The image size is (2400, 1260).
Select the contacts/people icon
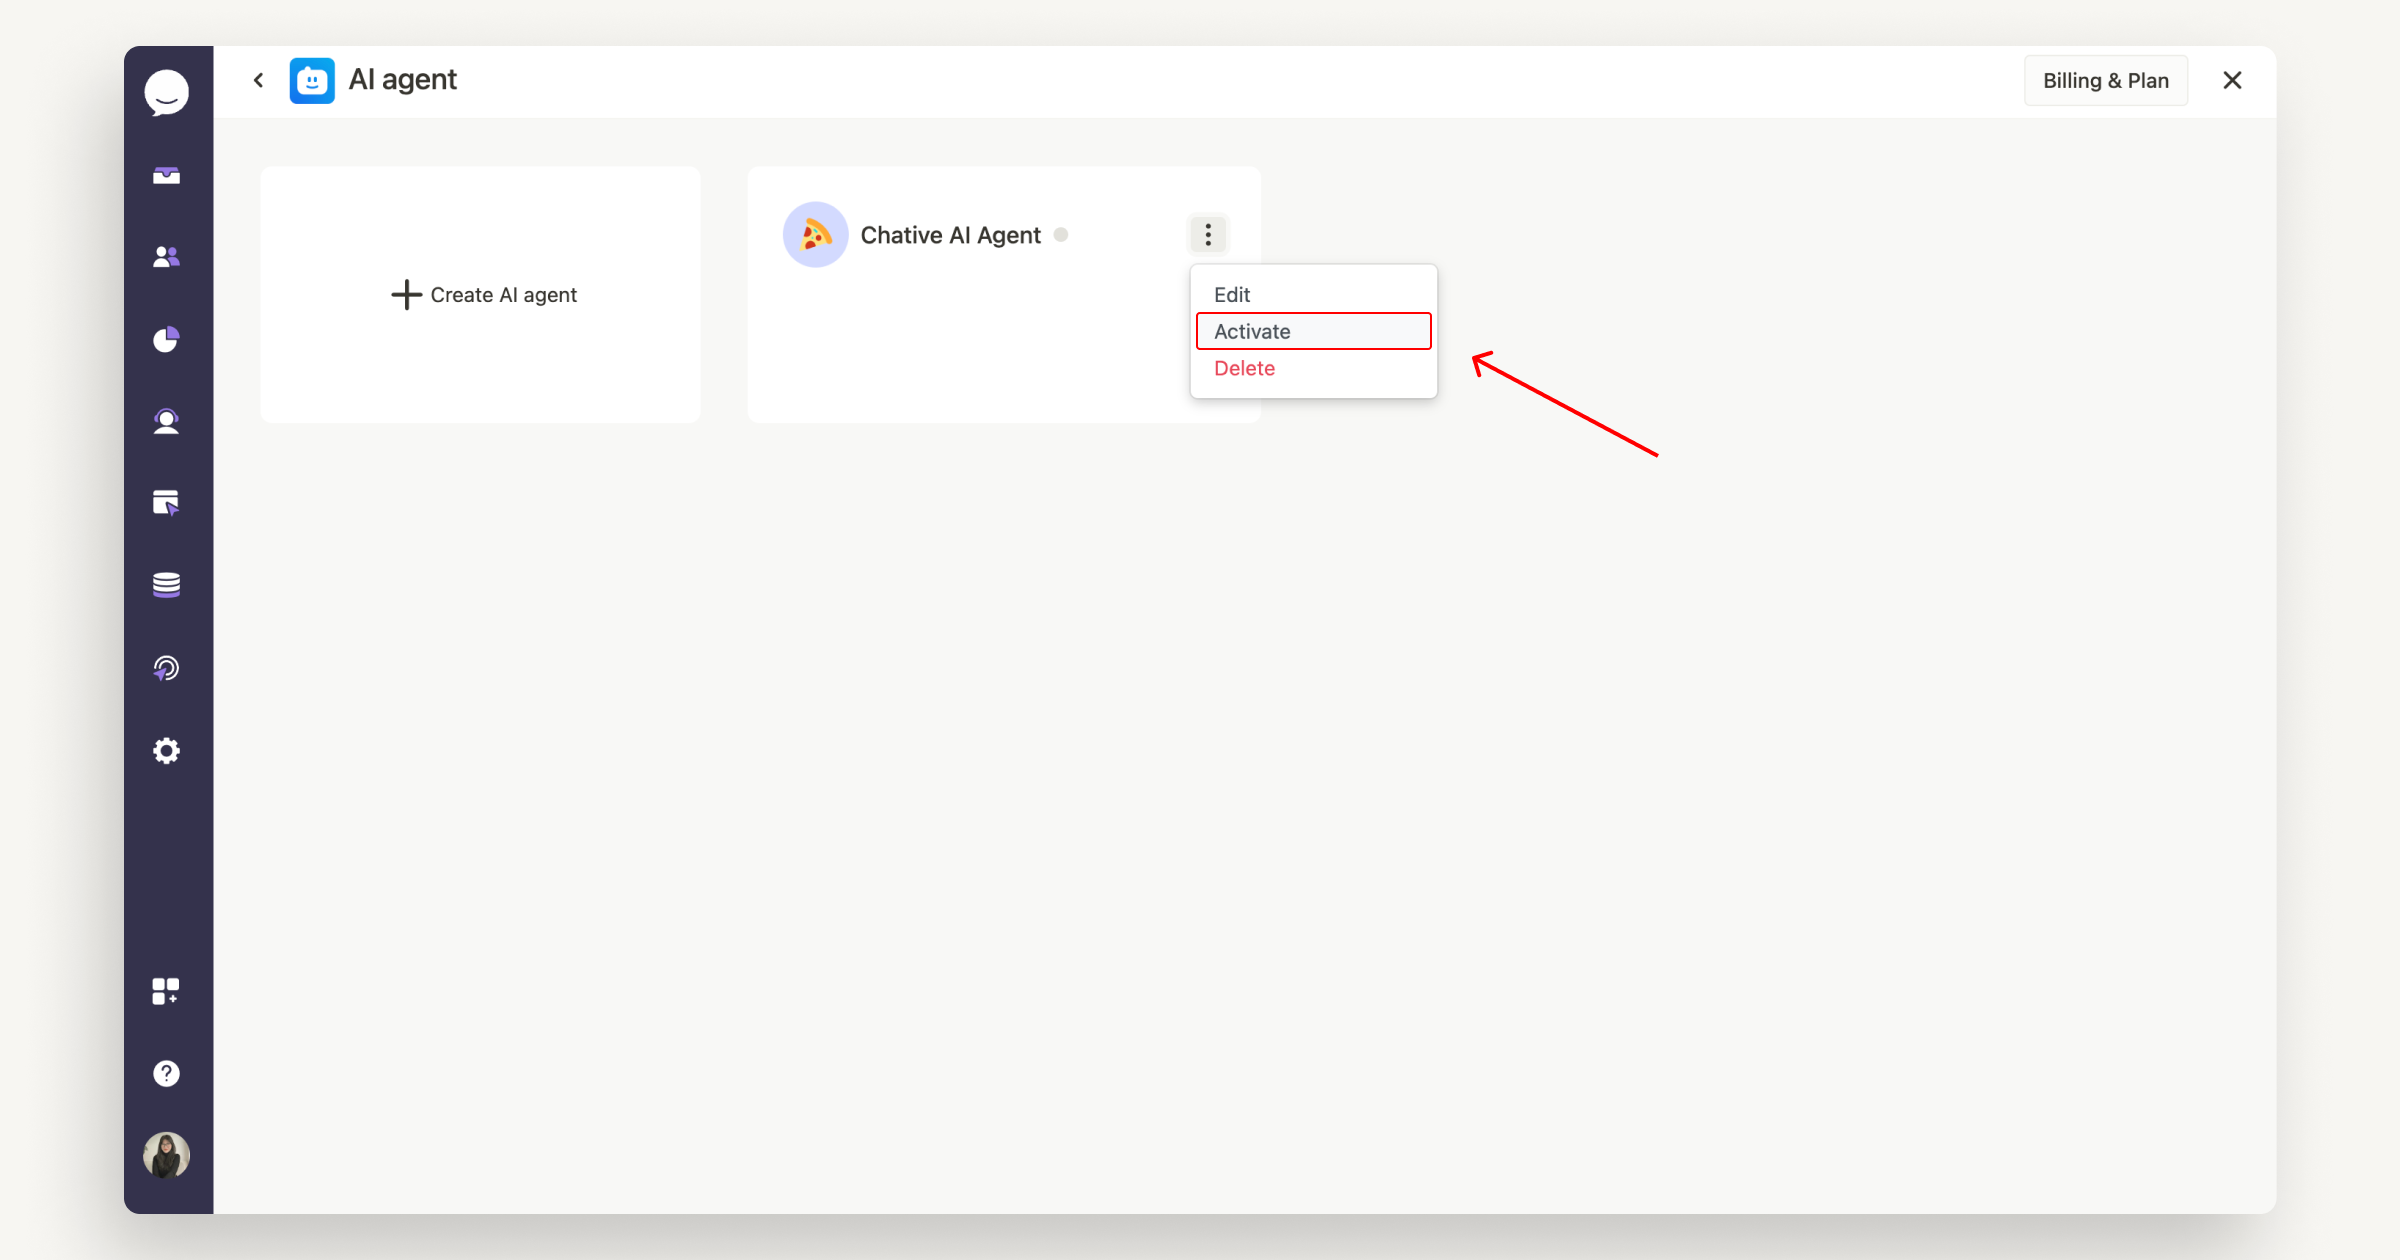point(165,255)
